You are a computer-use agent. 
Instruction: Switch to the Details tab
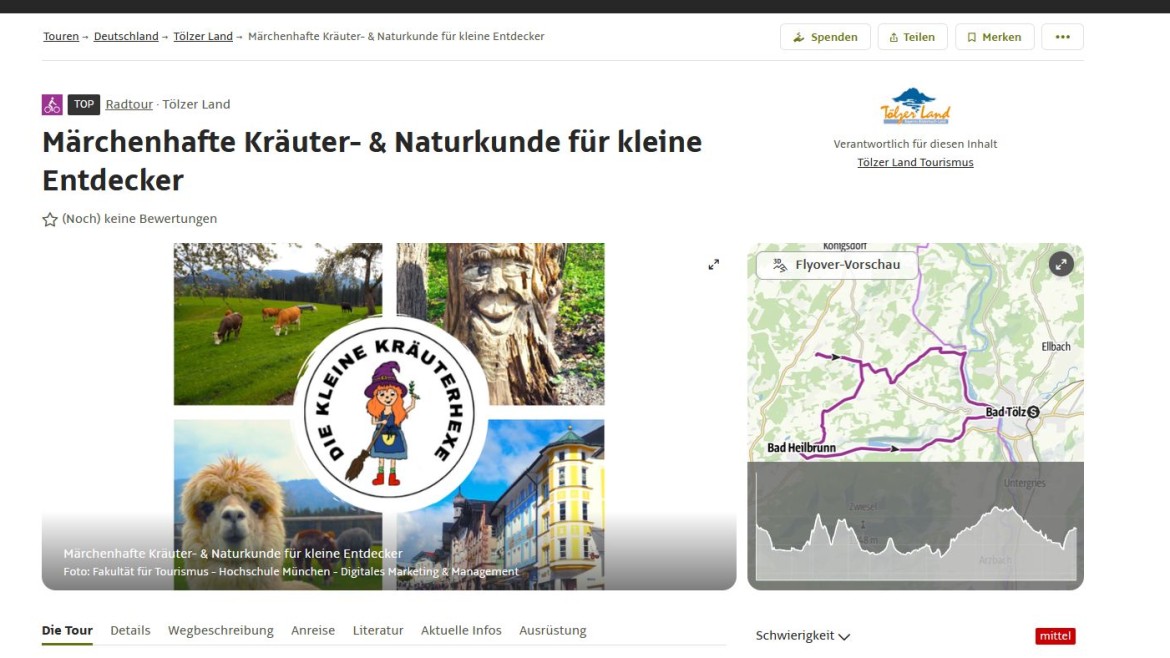coord(131,630)
